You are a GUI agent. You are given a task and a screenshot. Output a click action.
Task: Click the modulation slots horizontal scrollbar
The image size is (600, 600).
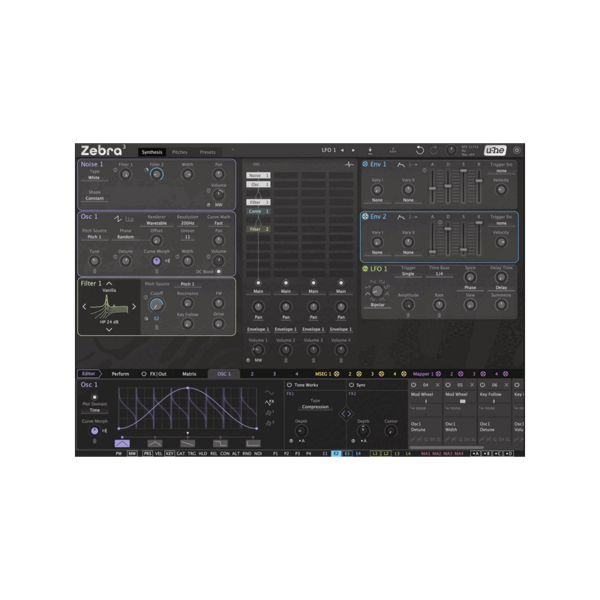click(447, 447)
